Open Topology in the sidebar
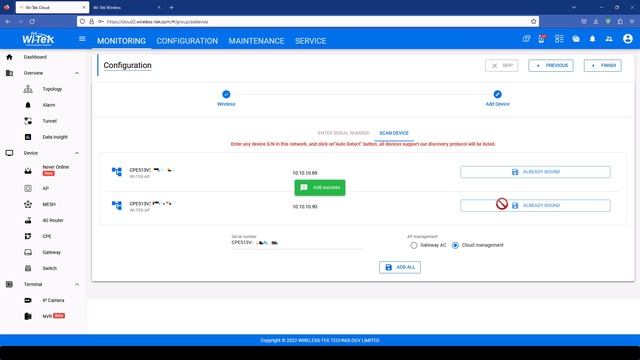Image resolution: width=640 pixels, height=360 pixels. coord(52,89)
